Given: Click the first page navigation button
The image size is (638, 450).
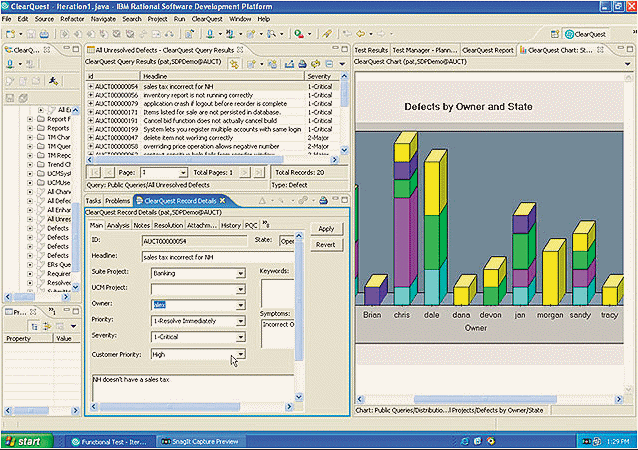Looking at the screenshot, I should [94, 173].
